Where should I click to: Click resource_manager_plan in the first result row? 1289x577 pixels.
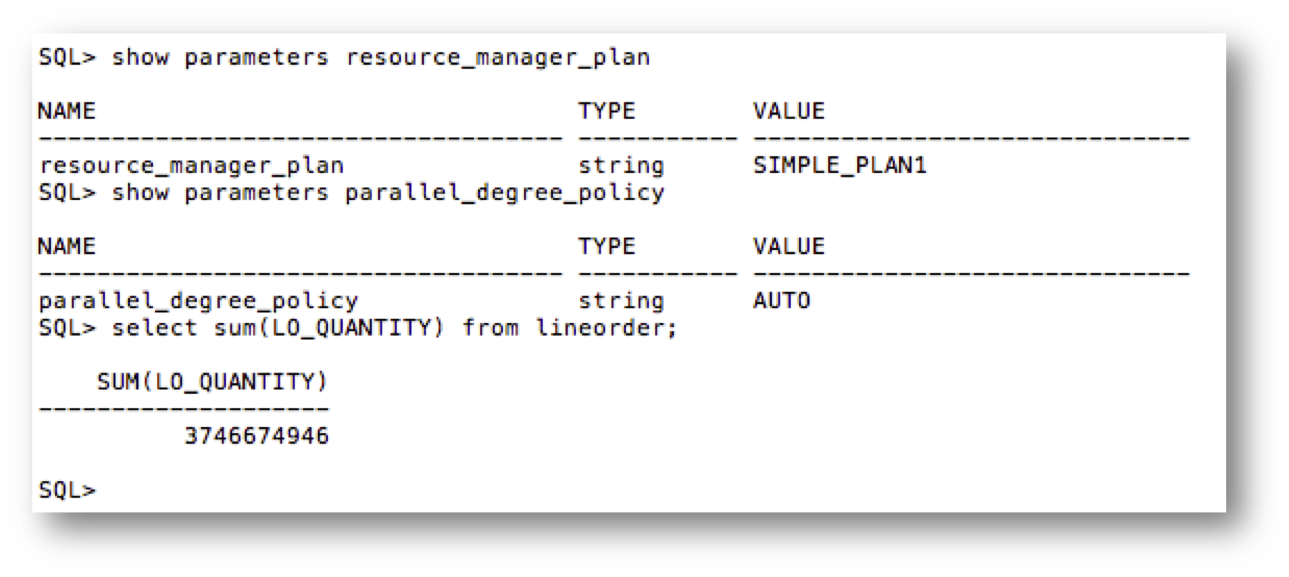tap(191, 166)
